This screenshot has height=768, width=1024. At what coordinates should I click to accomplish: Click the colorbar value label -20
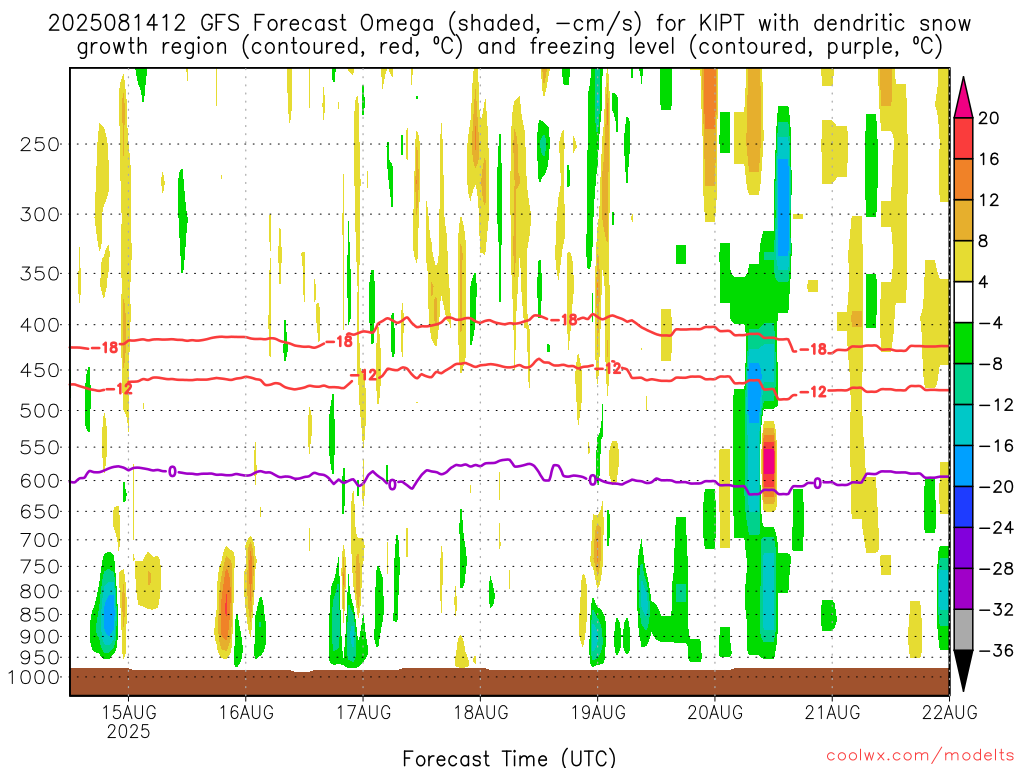tap(996, 487)
